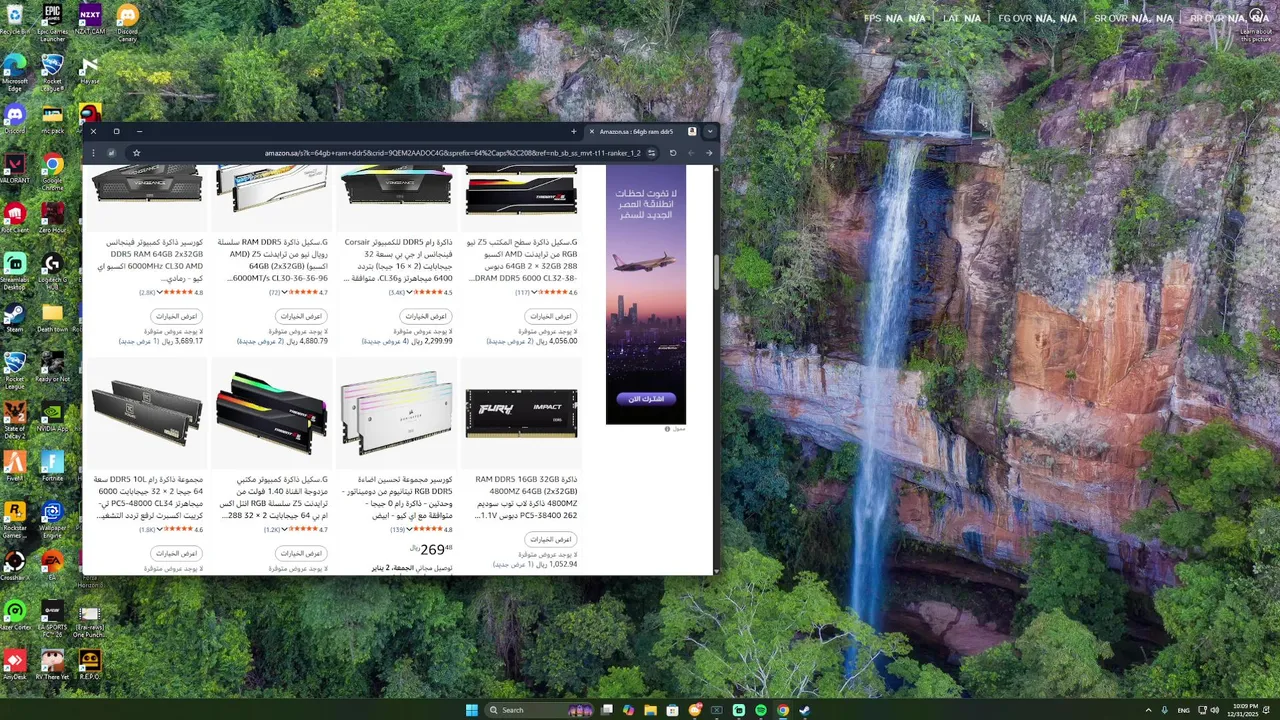This screenshot has height=720, width=1280.
Task: Launch EA SPORTS FC 26 shortcut
Action: [x=52, y=618]
